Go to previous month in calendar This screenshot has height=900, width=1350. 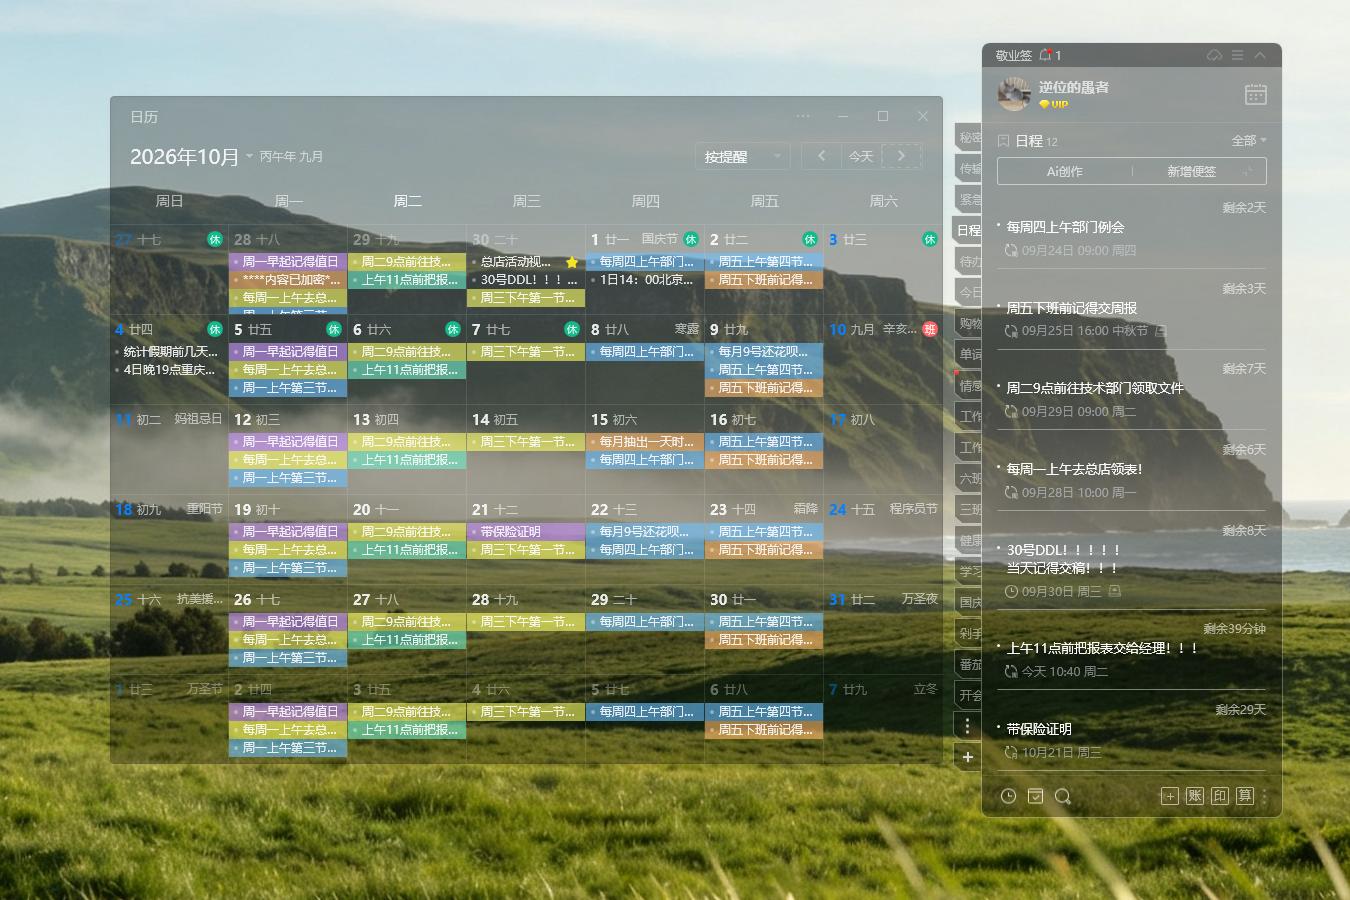point(821,156)
